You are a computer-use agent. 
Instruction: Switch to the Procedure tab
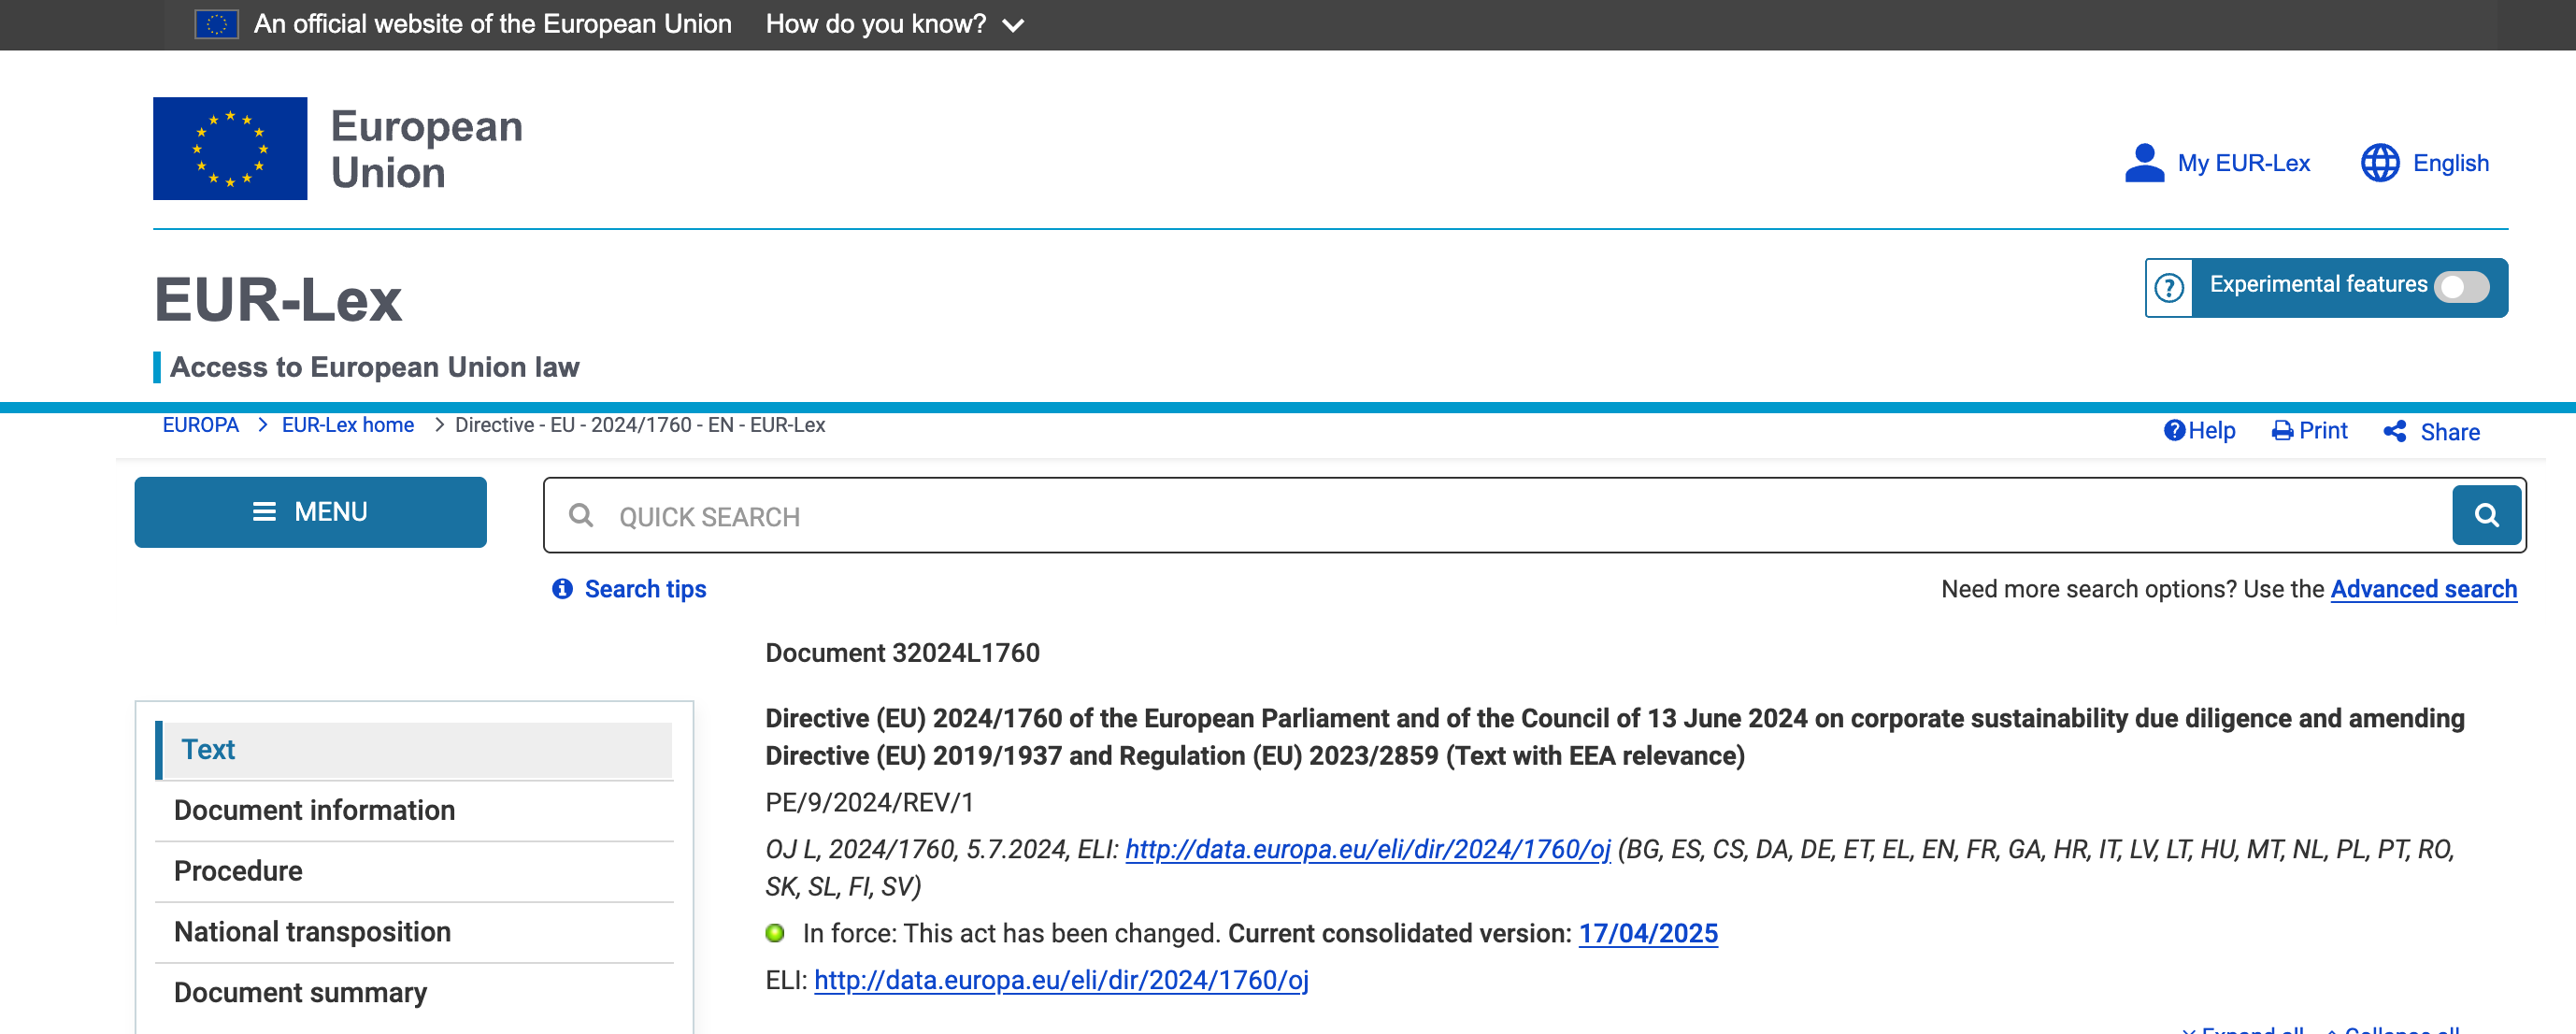click(x=238, y=870)
